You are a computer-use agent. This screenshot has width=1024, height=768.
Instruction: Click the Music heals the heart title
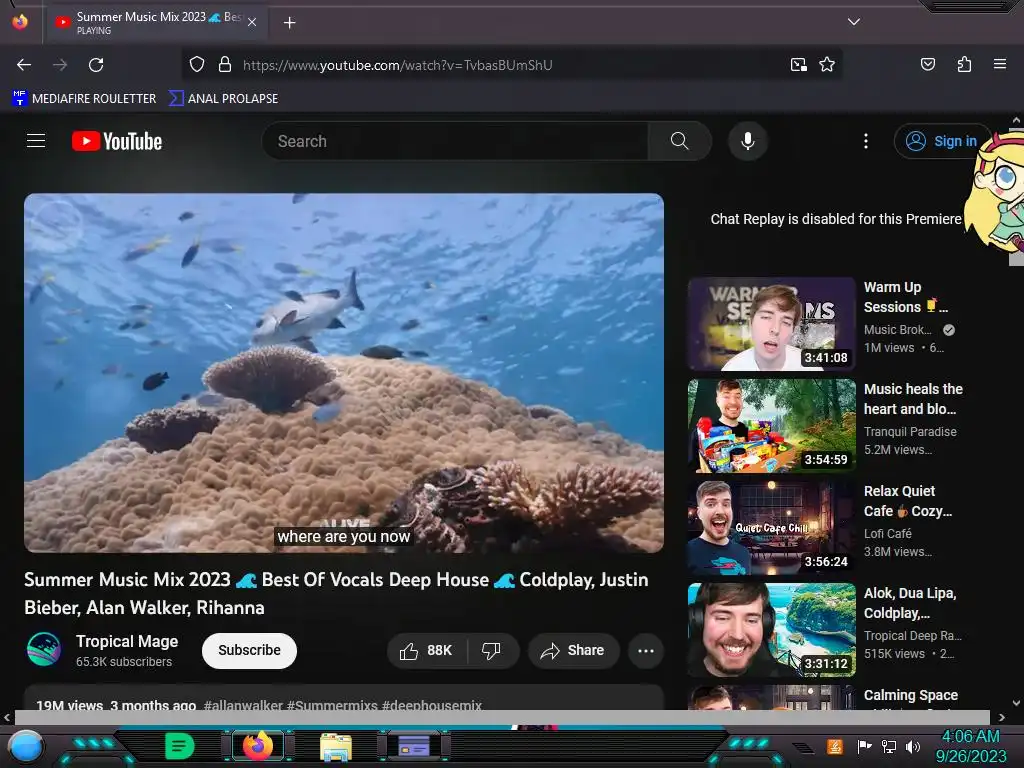(913, 398)
